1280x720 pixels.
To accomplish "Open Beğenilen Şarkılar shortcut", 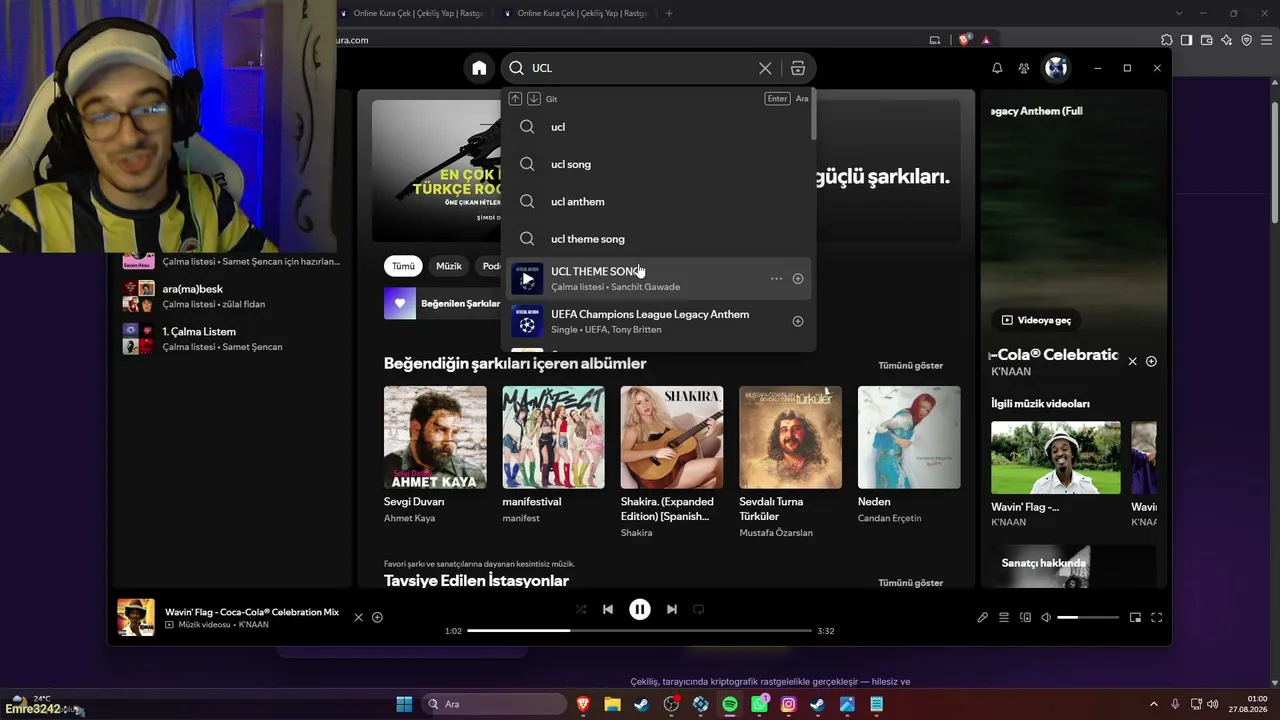I will (x=442, y=303).
